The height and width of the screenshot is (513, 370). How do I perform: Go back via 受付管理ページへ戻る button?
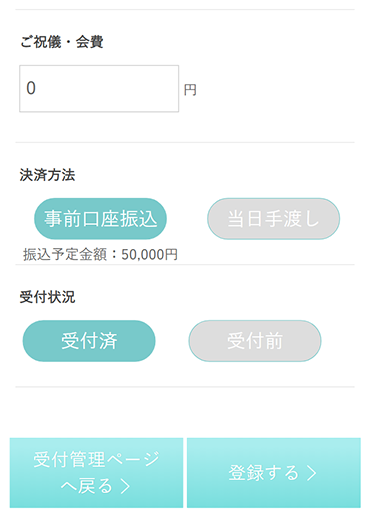pyautogui.click(x=96, y=473)
